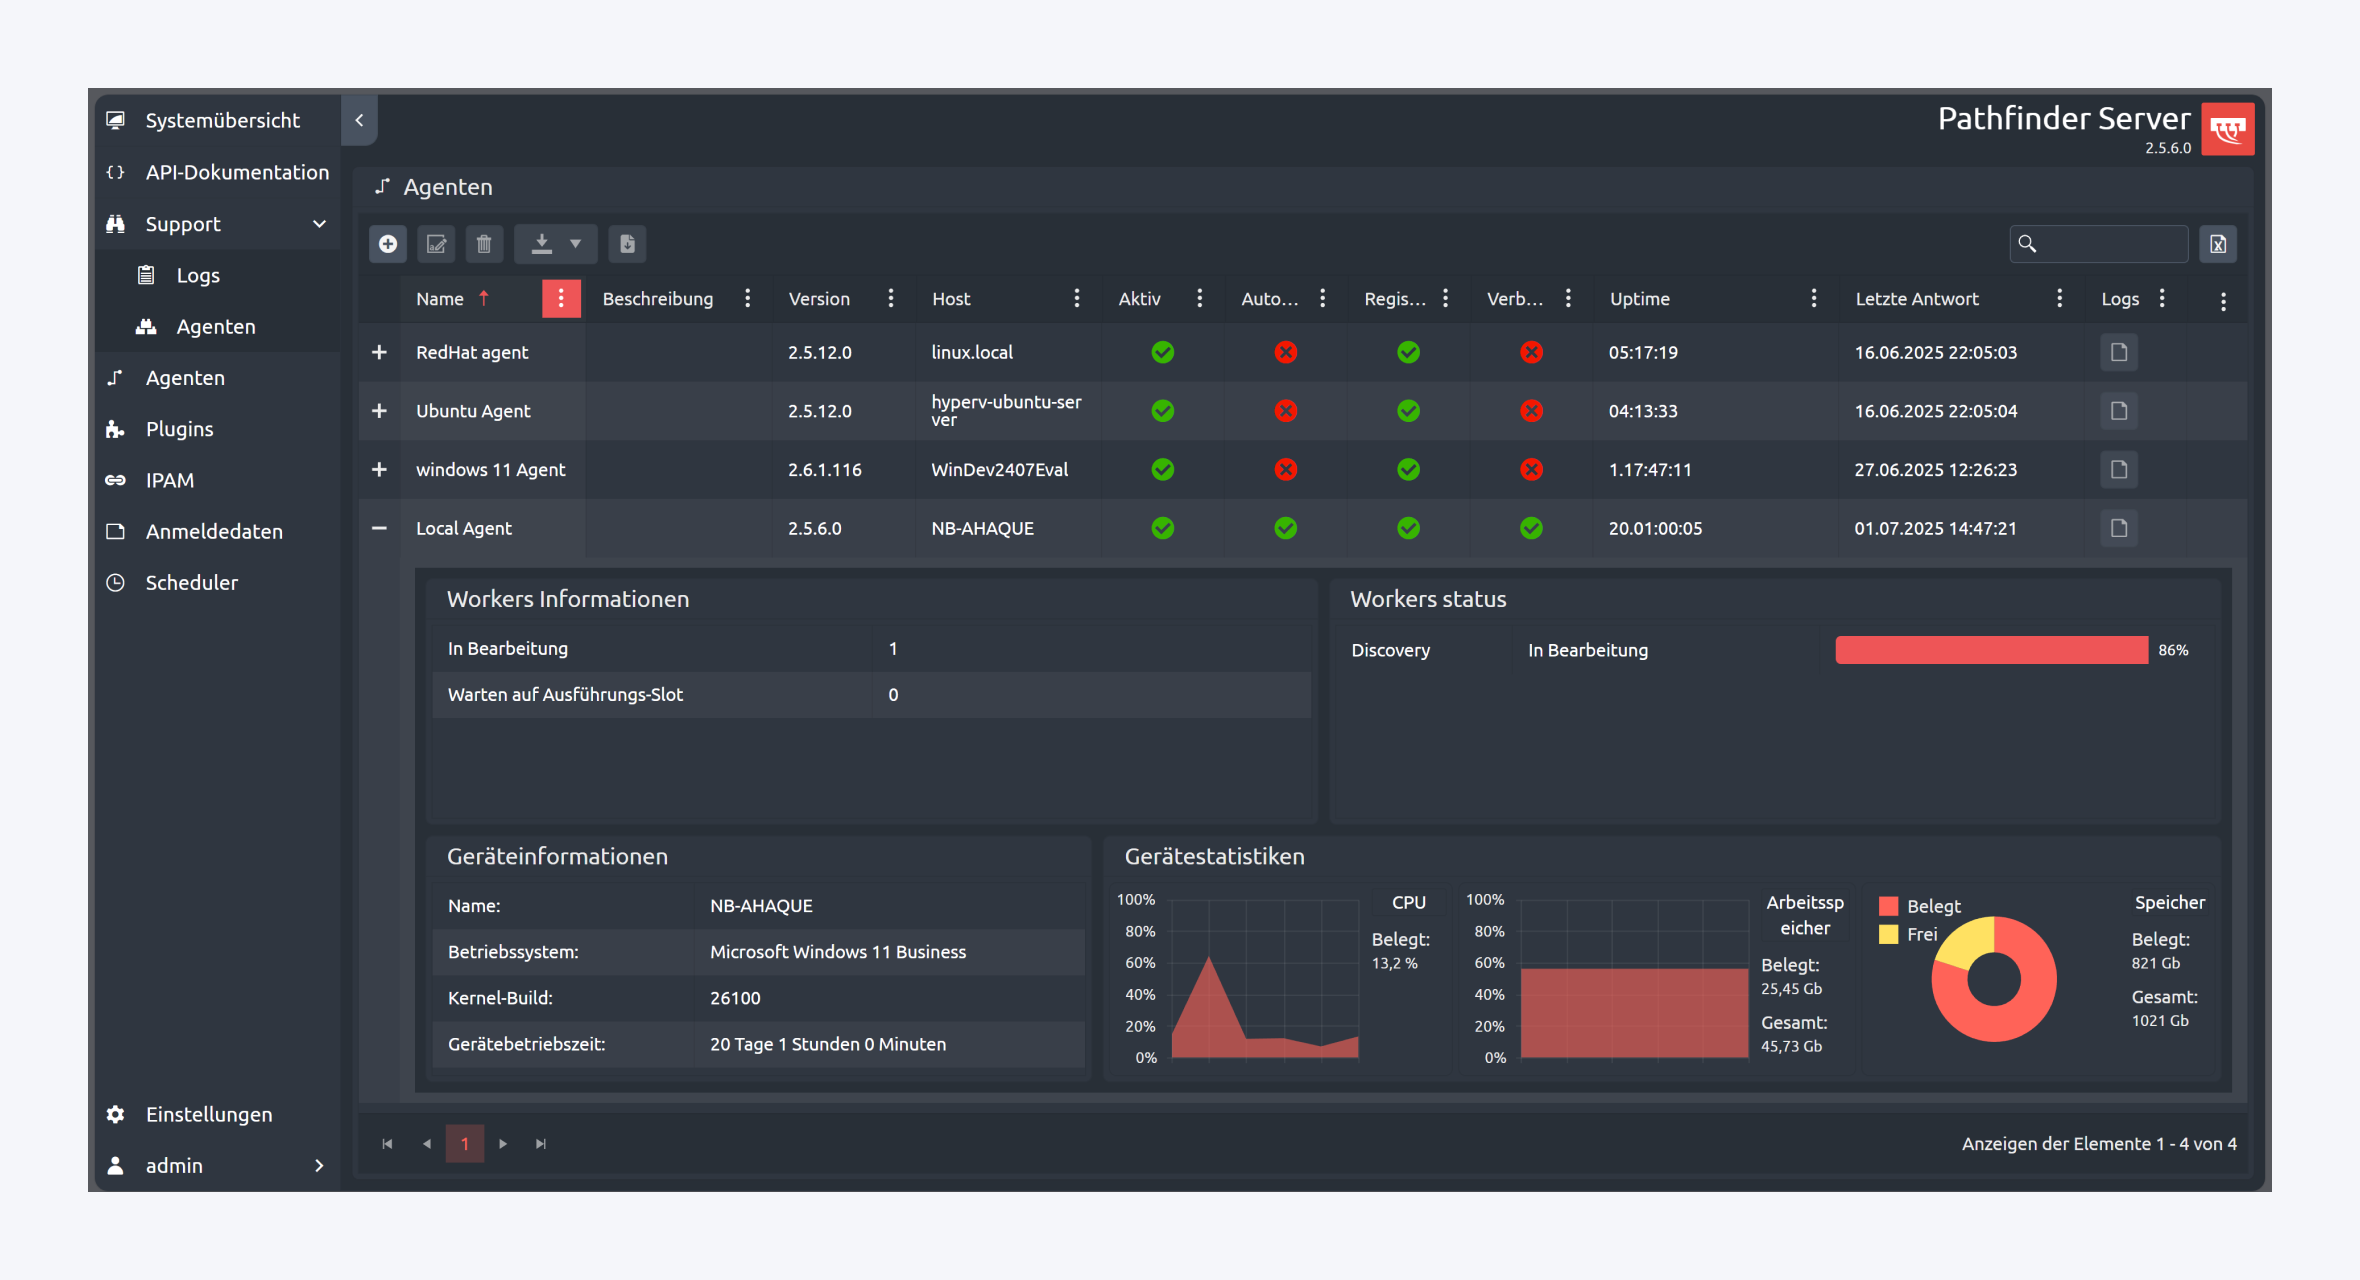
Task: Click the agent search input field
Action: coord(2110,244)
